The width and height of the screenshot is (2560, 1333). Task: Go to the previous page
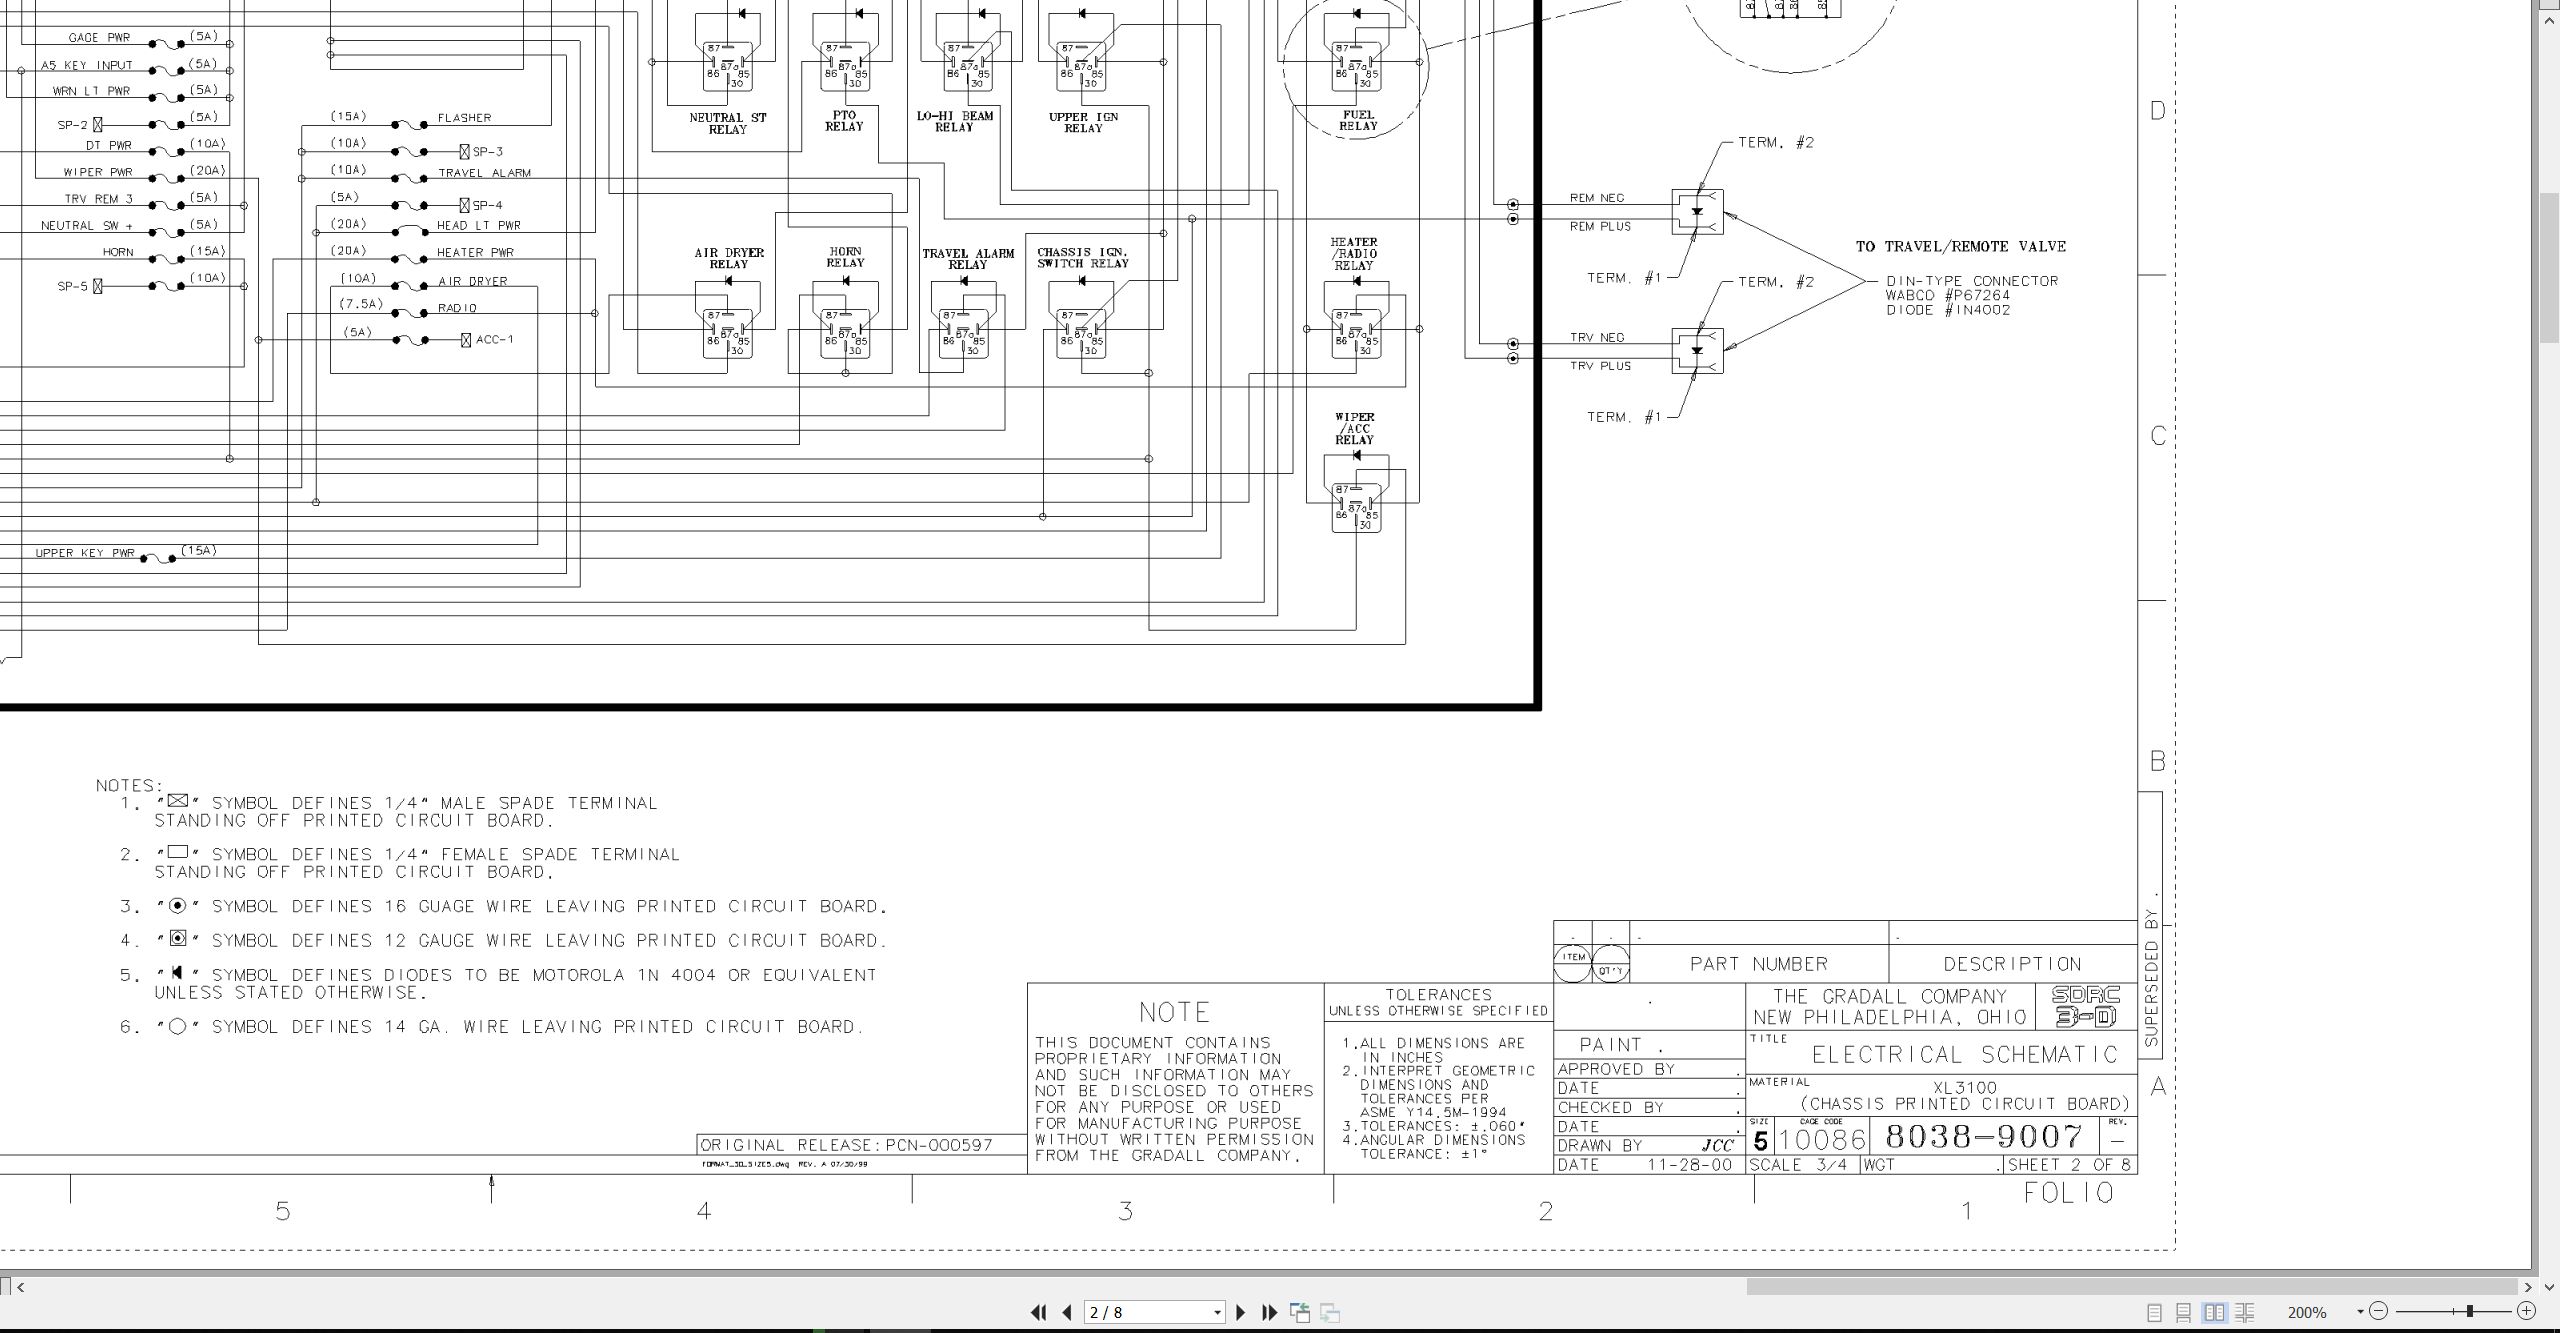tap(1067, 1312)
